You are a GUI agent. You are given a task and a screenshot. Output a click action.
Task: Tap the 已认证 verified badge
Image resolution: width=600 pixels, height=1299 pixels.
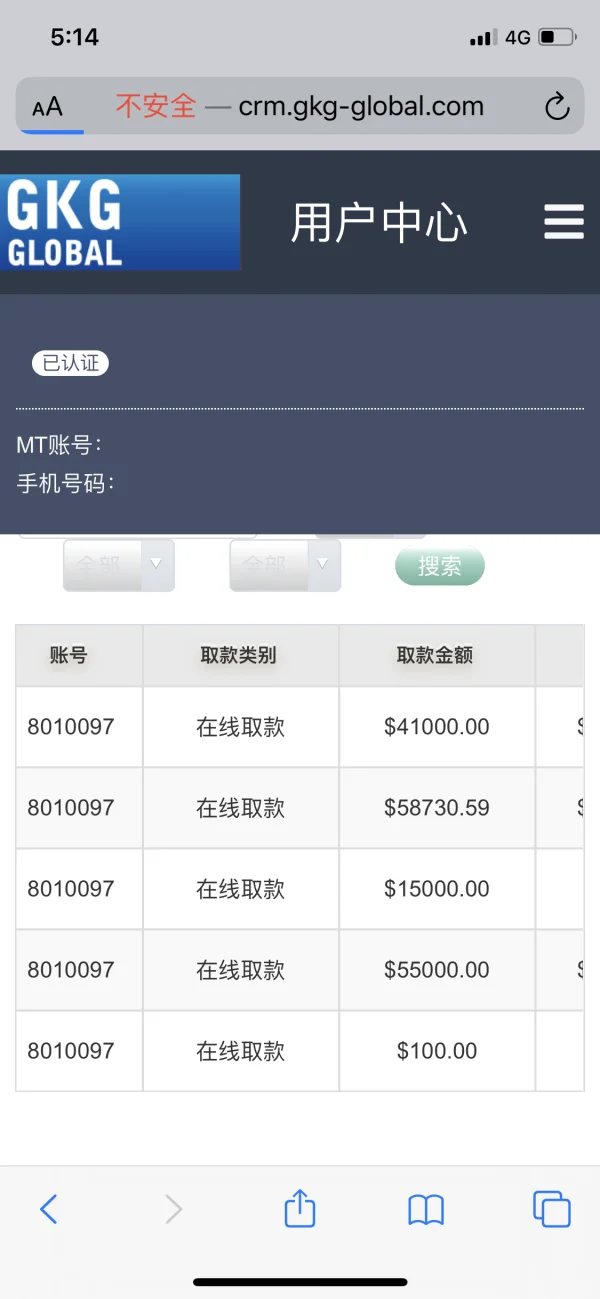point(70,363)
